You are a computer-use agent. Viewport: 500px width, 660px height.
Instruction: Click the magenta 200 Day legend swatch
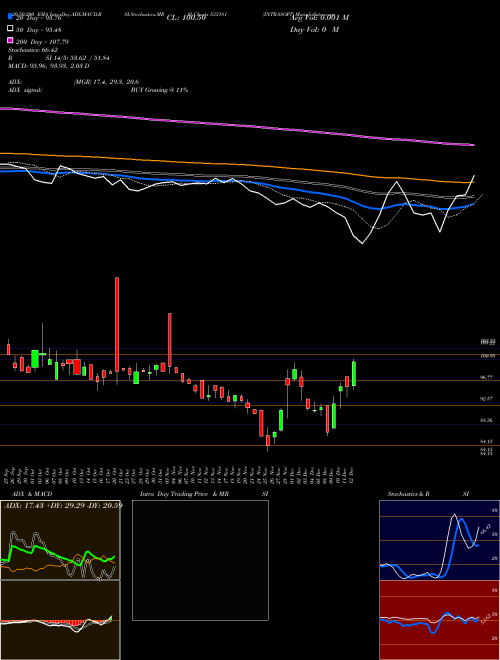(x=10, y=41)
